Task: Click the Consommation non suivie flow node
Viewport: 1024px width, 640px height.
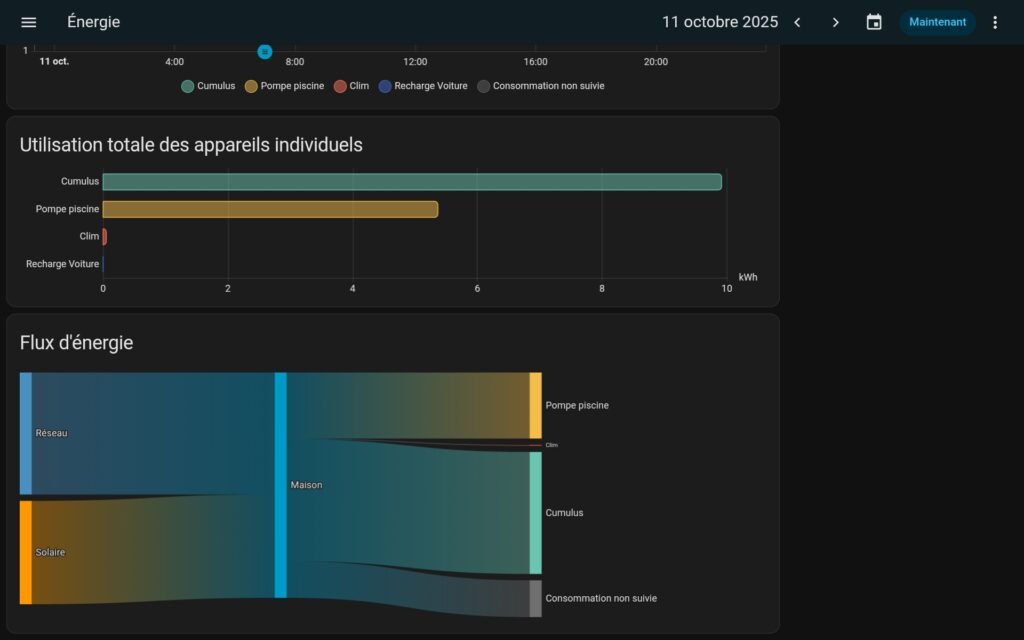Action: pyautogui.click(x=536, y=598)
